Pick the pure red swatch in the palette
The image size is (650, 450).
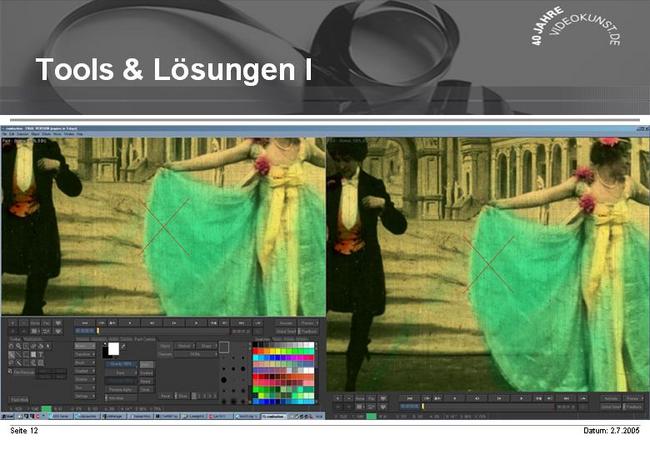click(255, 351)
